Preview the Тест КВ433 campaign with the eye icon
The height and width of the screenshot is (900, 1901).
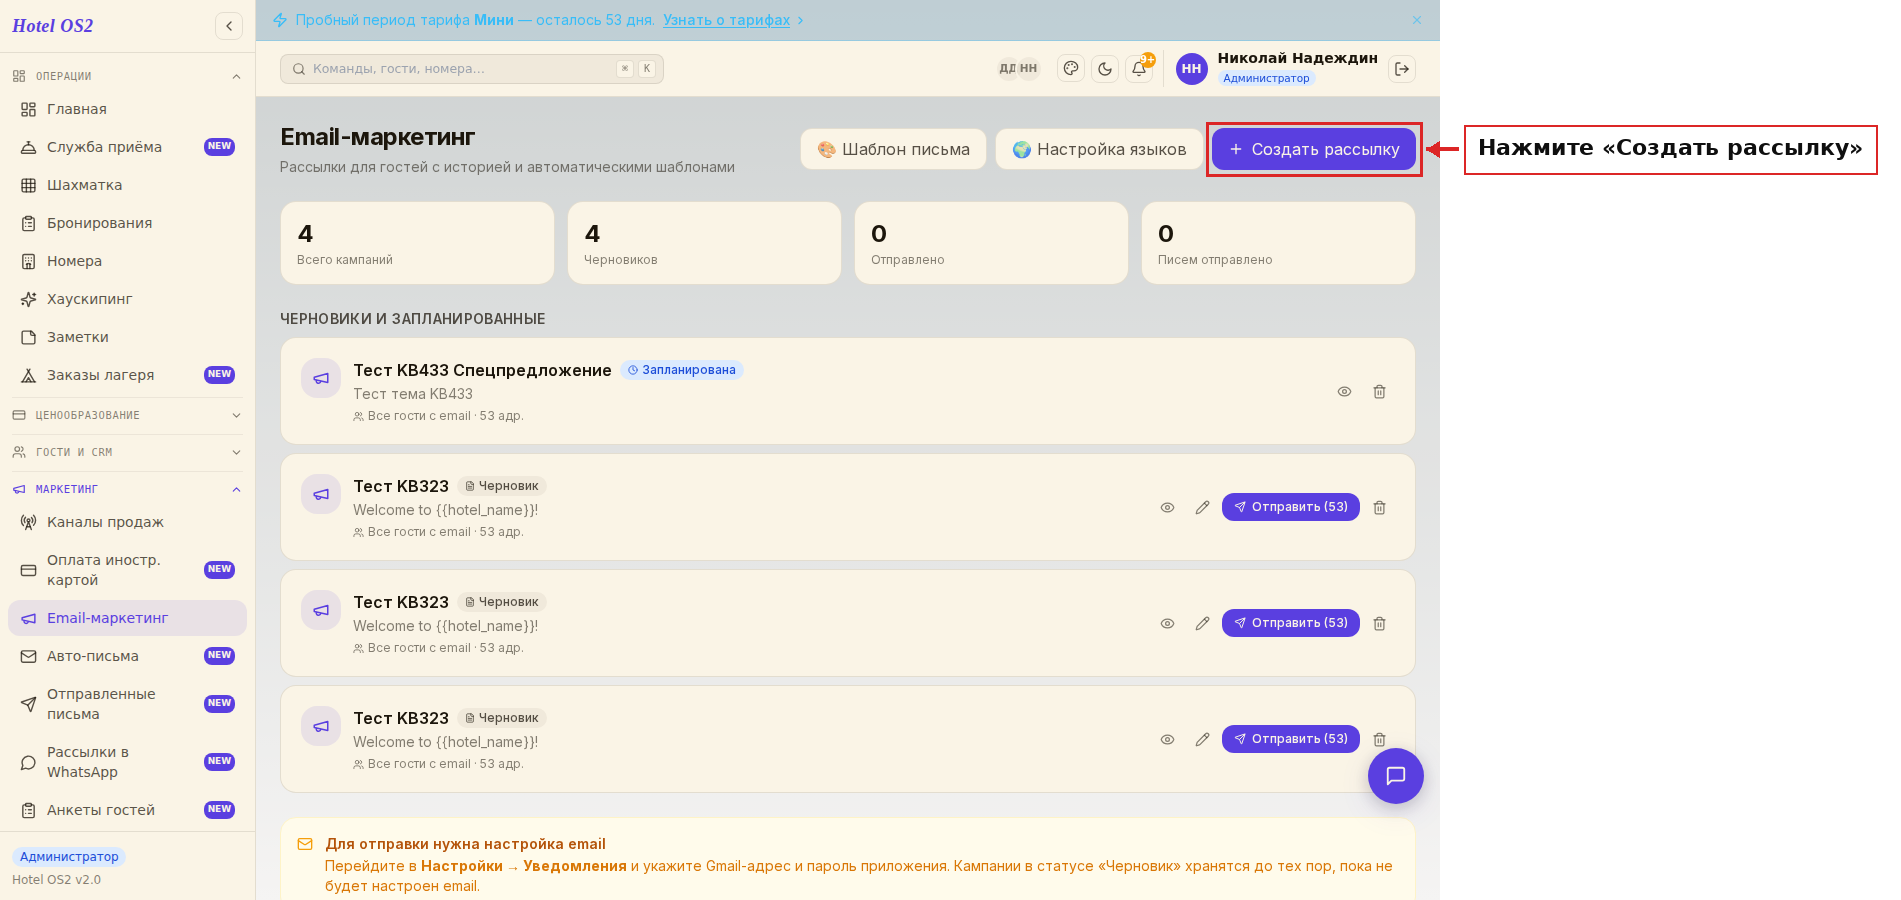pyautogui.click(x=1344, y=392)
